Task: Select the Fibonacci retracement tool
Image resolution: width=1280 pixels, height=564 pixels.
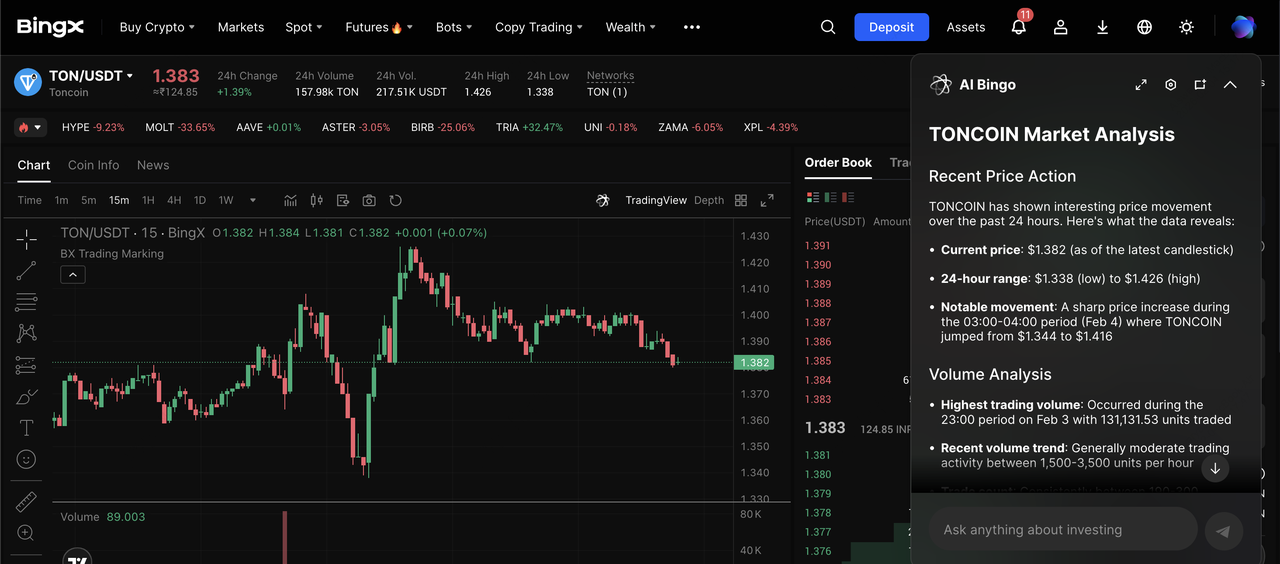Action: coord(26,302)
